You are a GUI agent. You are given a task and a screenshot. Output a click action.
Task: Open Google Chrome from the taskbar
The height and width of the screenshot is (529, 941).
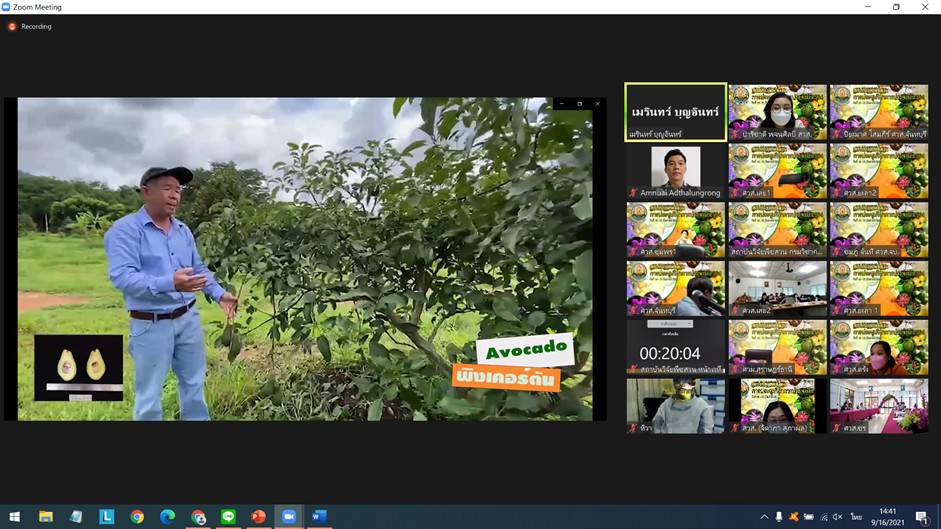[x=137, y=517]
